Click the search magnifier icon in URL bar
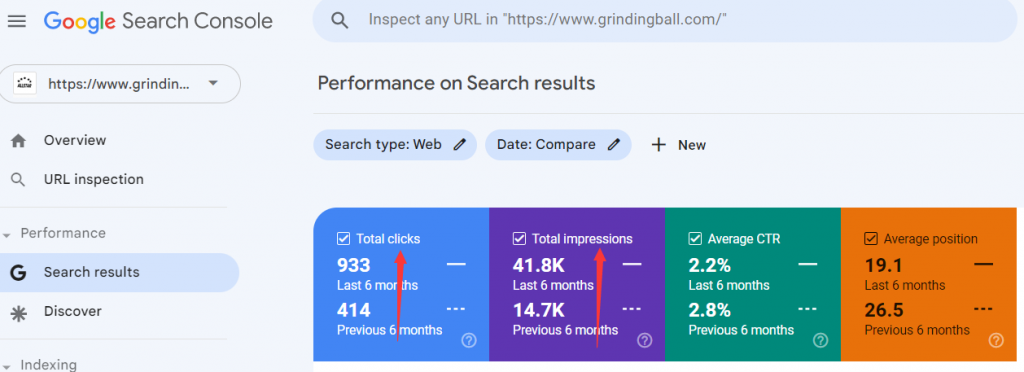This screenshot has width=1024, height=372. point(339,20)
